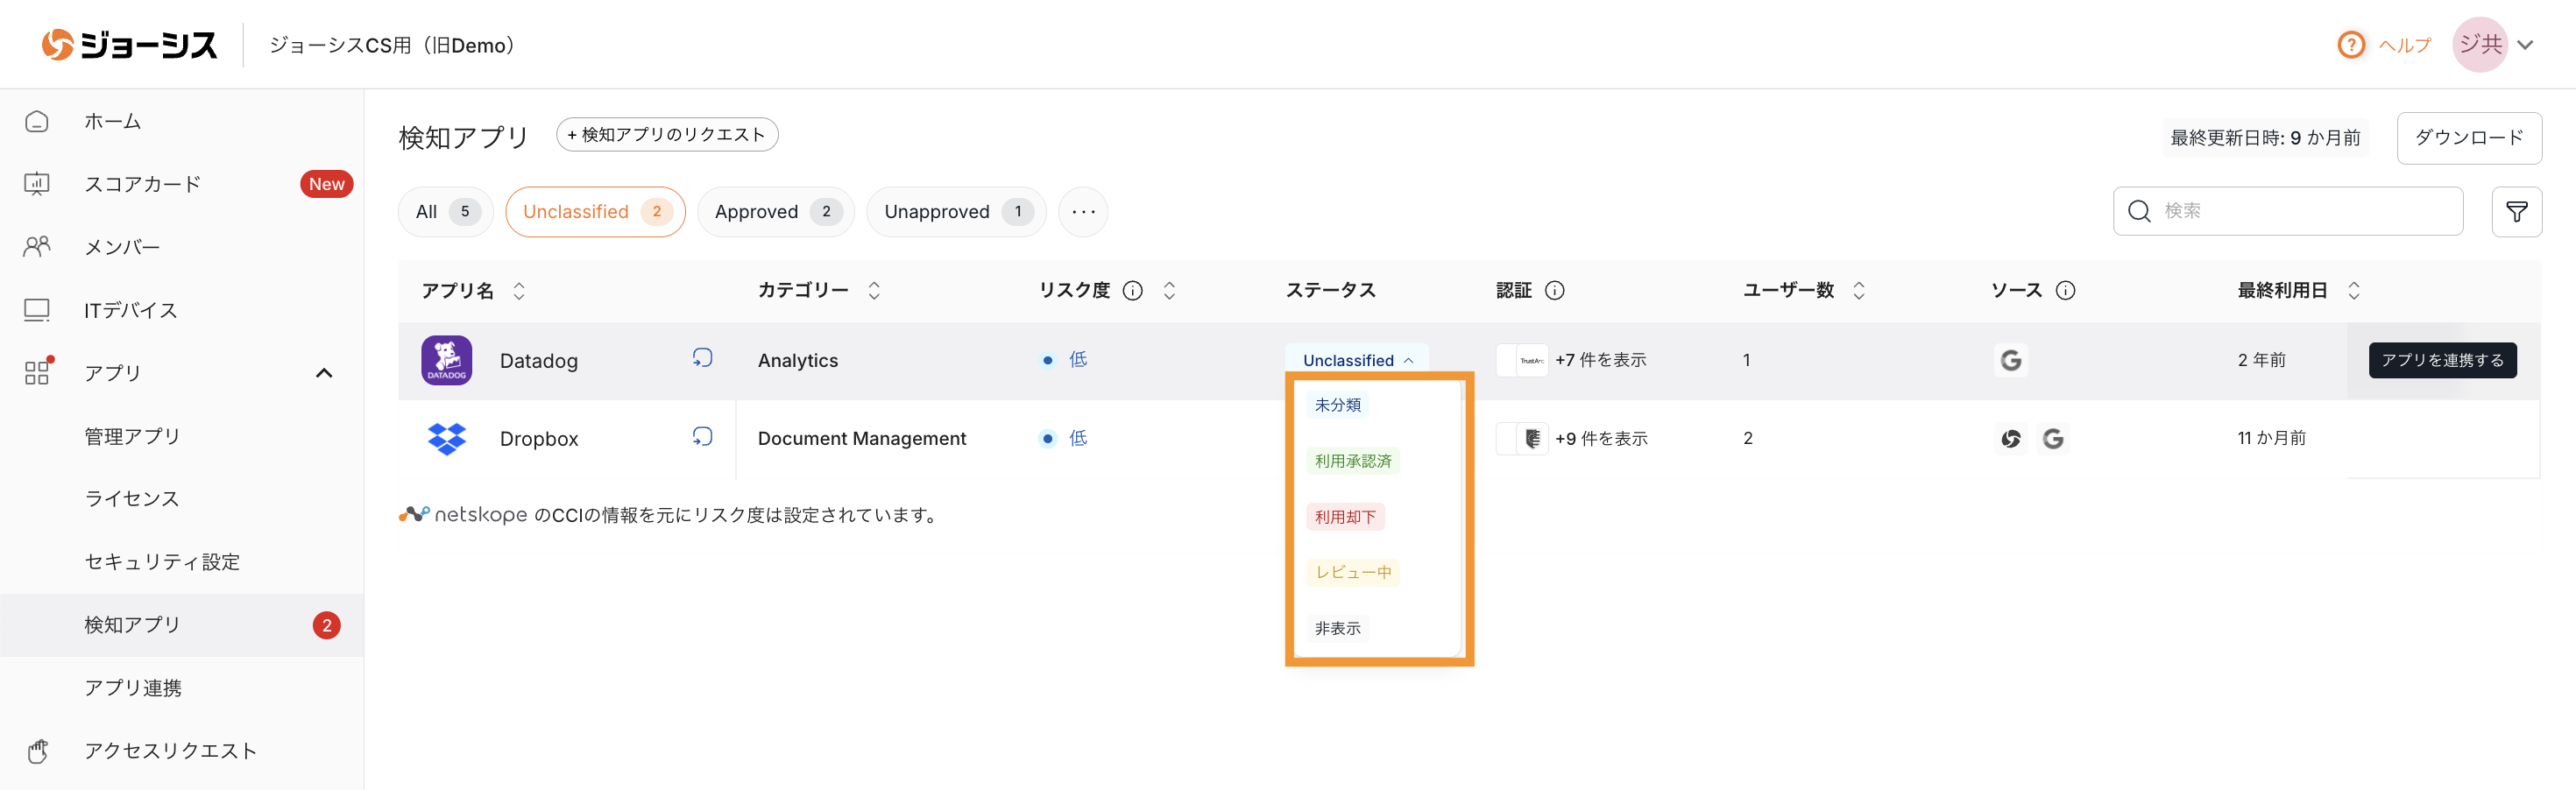Screen dimensions: 2576x790
Task: Show the +9 件 authentication items for Dropbox
Action: 1603,438
